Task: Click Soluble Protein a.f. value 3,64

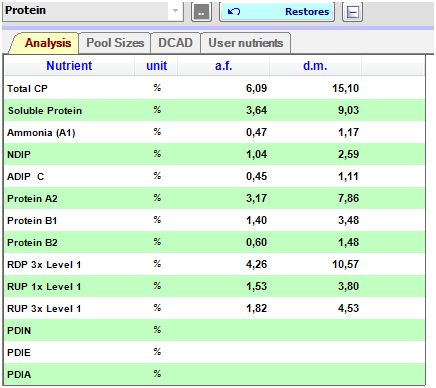Action: (x=256, y=110)
